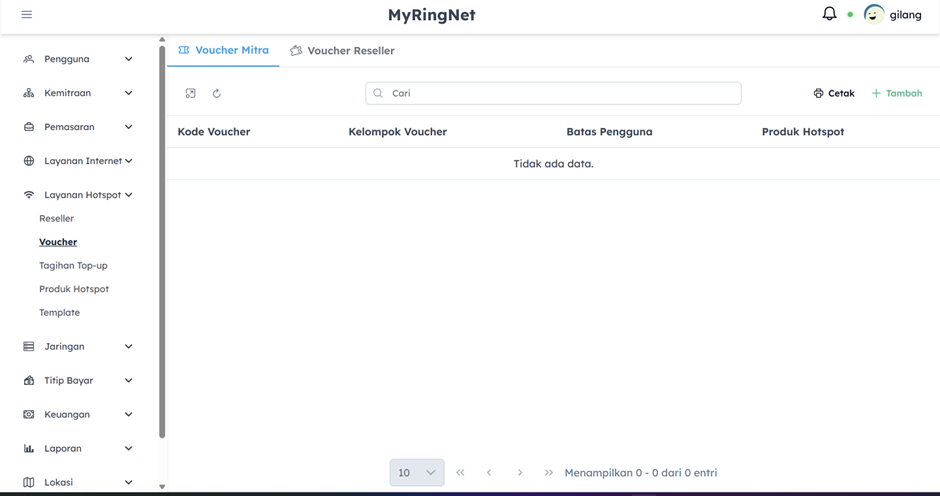The height and width of the screenshot is (496, 940).
Task: Open the hamburger menu in header
Action: [27, 15]
